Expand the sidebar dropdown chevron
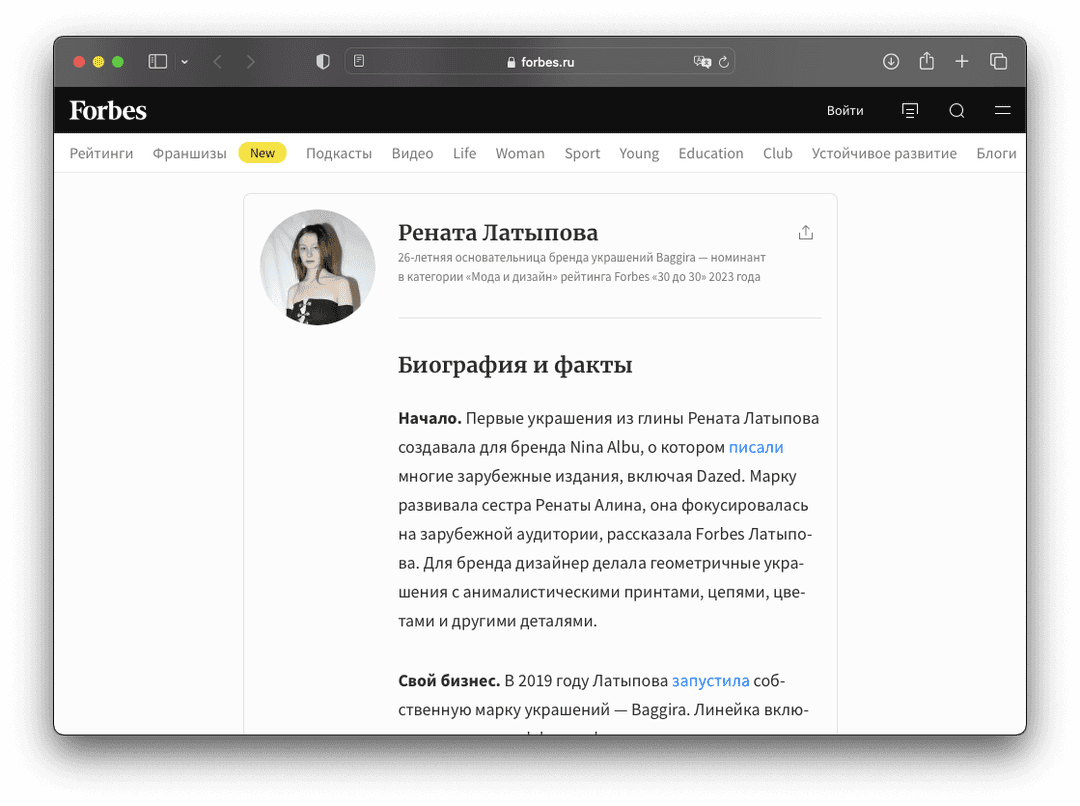The width and height of the screenshot is (1080, 806). [x=184, y=62]
